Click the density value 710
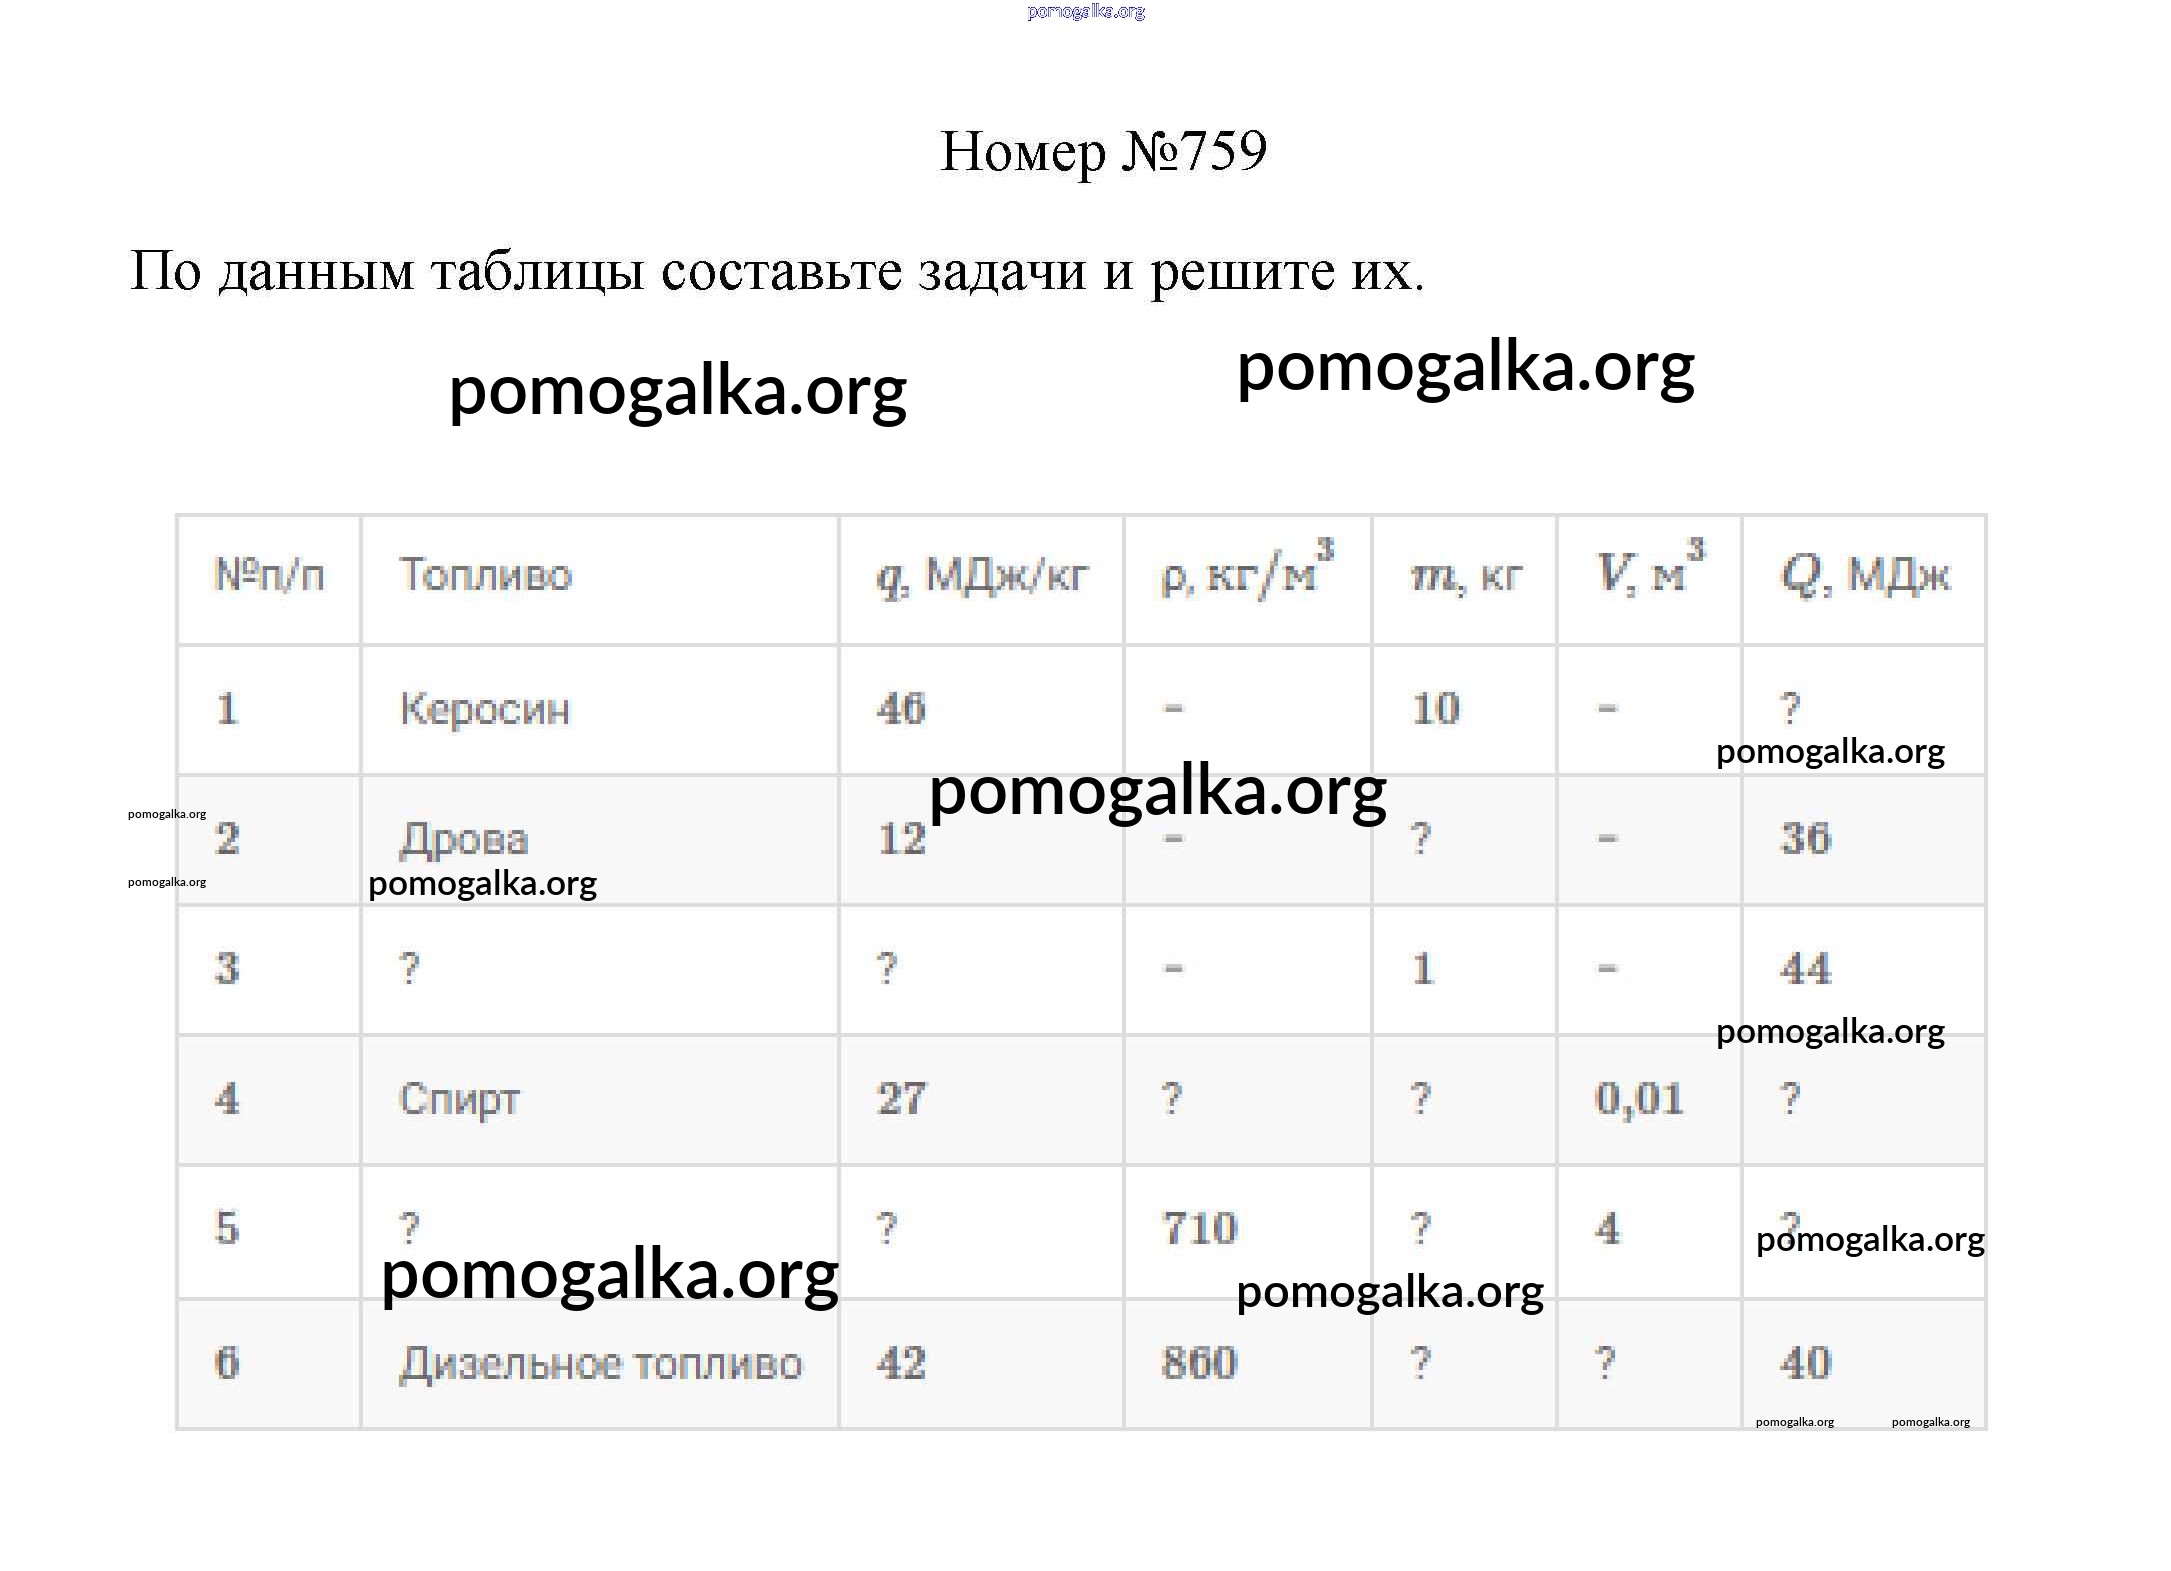Image resolution: width=2171 pixels, height=1571 pixels. (x=1199, y=1228)
